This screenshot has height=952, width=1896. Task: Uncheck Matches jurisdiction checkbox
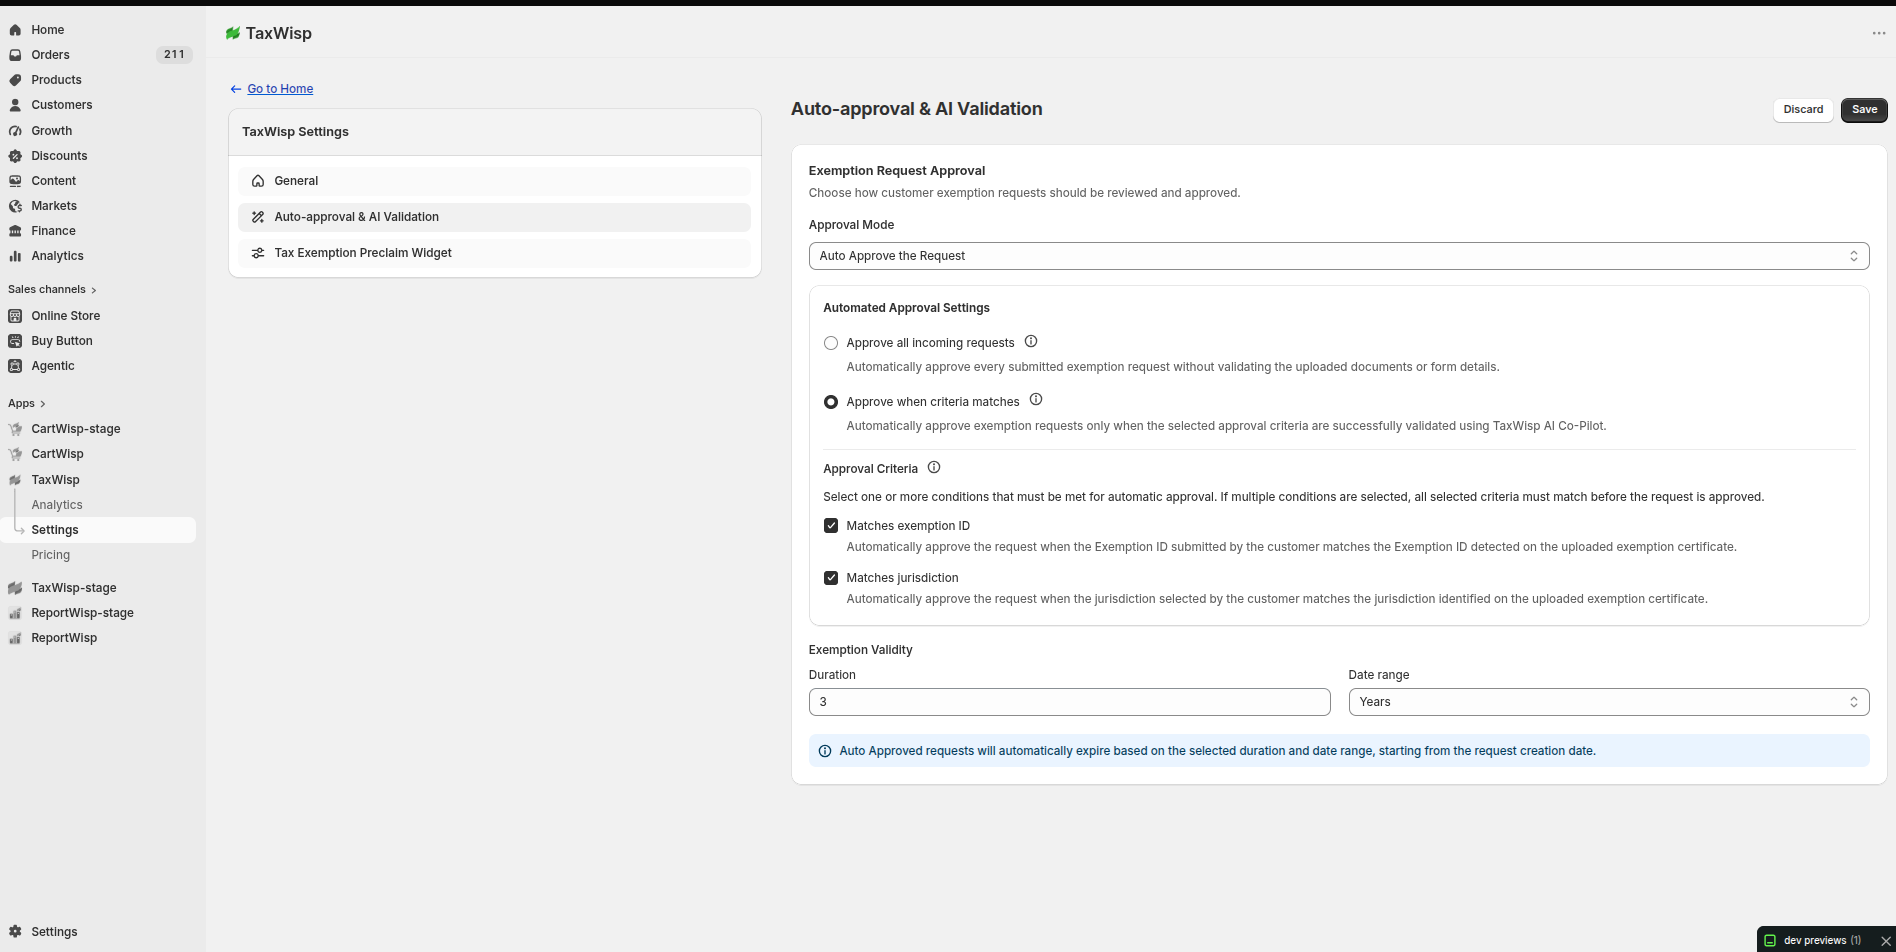point(831,578)
